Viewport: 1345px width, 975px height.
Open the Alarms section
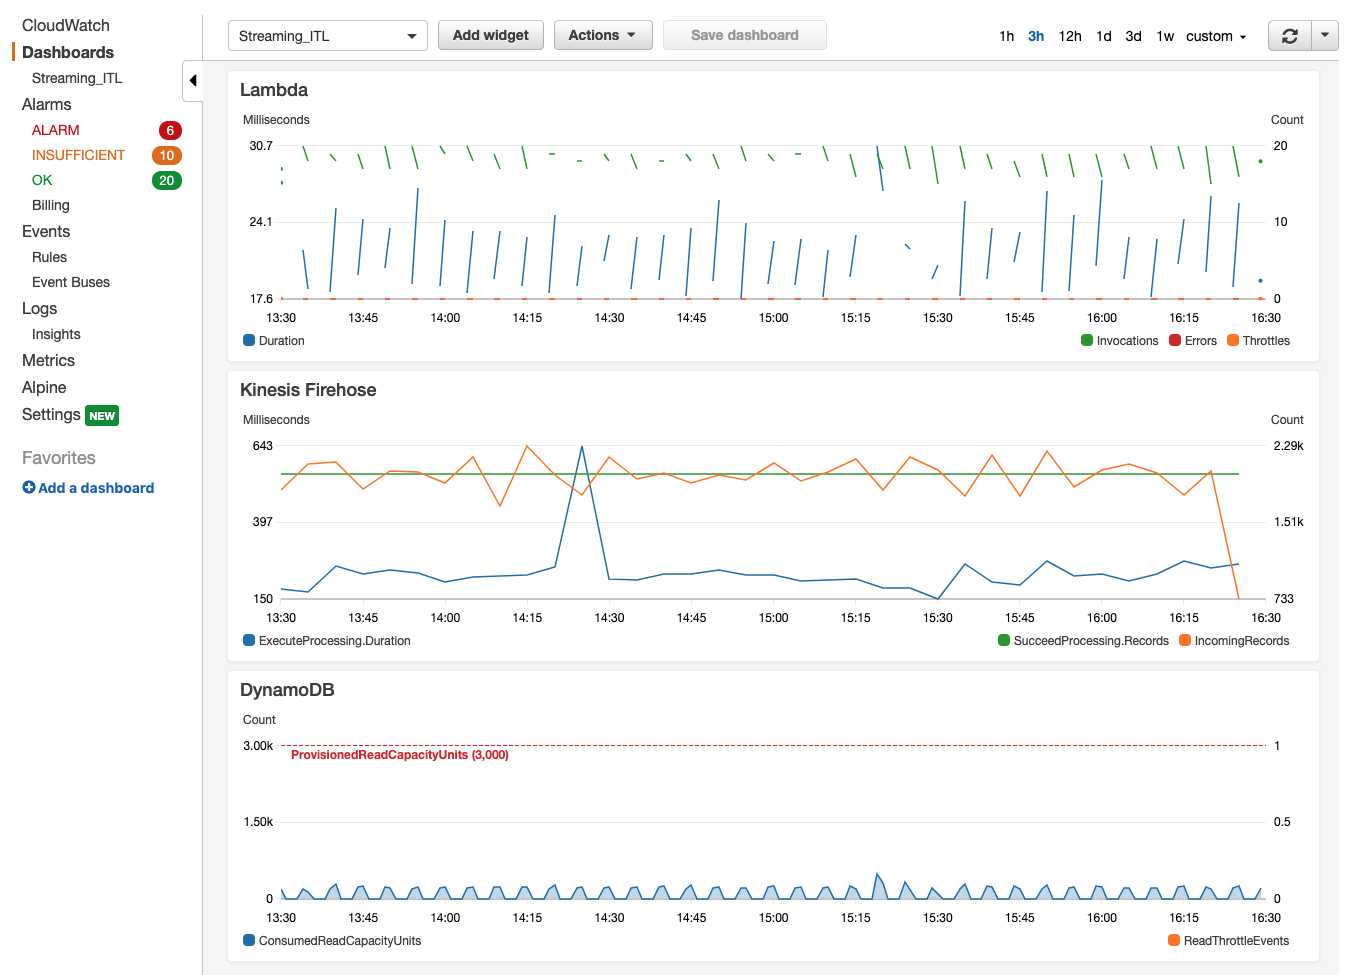tap(47, 104)
